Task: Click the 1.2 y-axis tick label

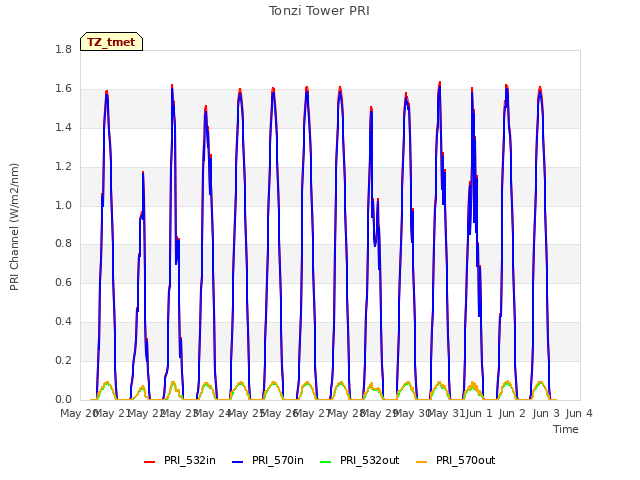Action: 63,167
